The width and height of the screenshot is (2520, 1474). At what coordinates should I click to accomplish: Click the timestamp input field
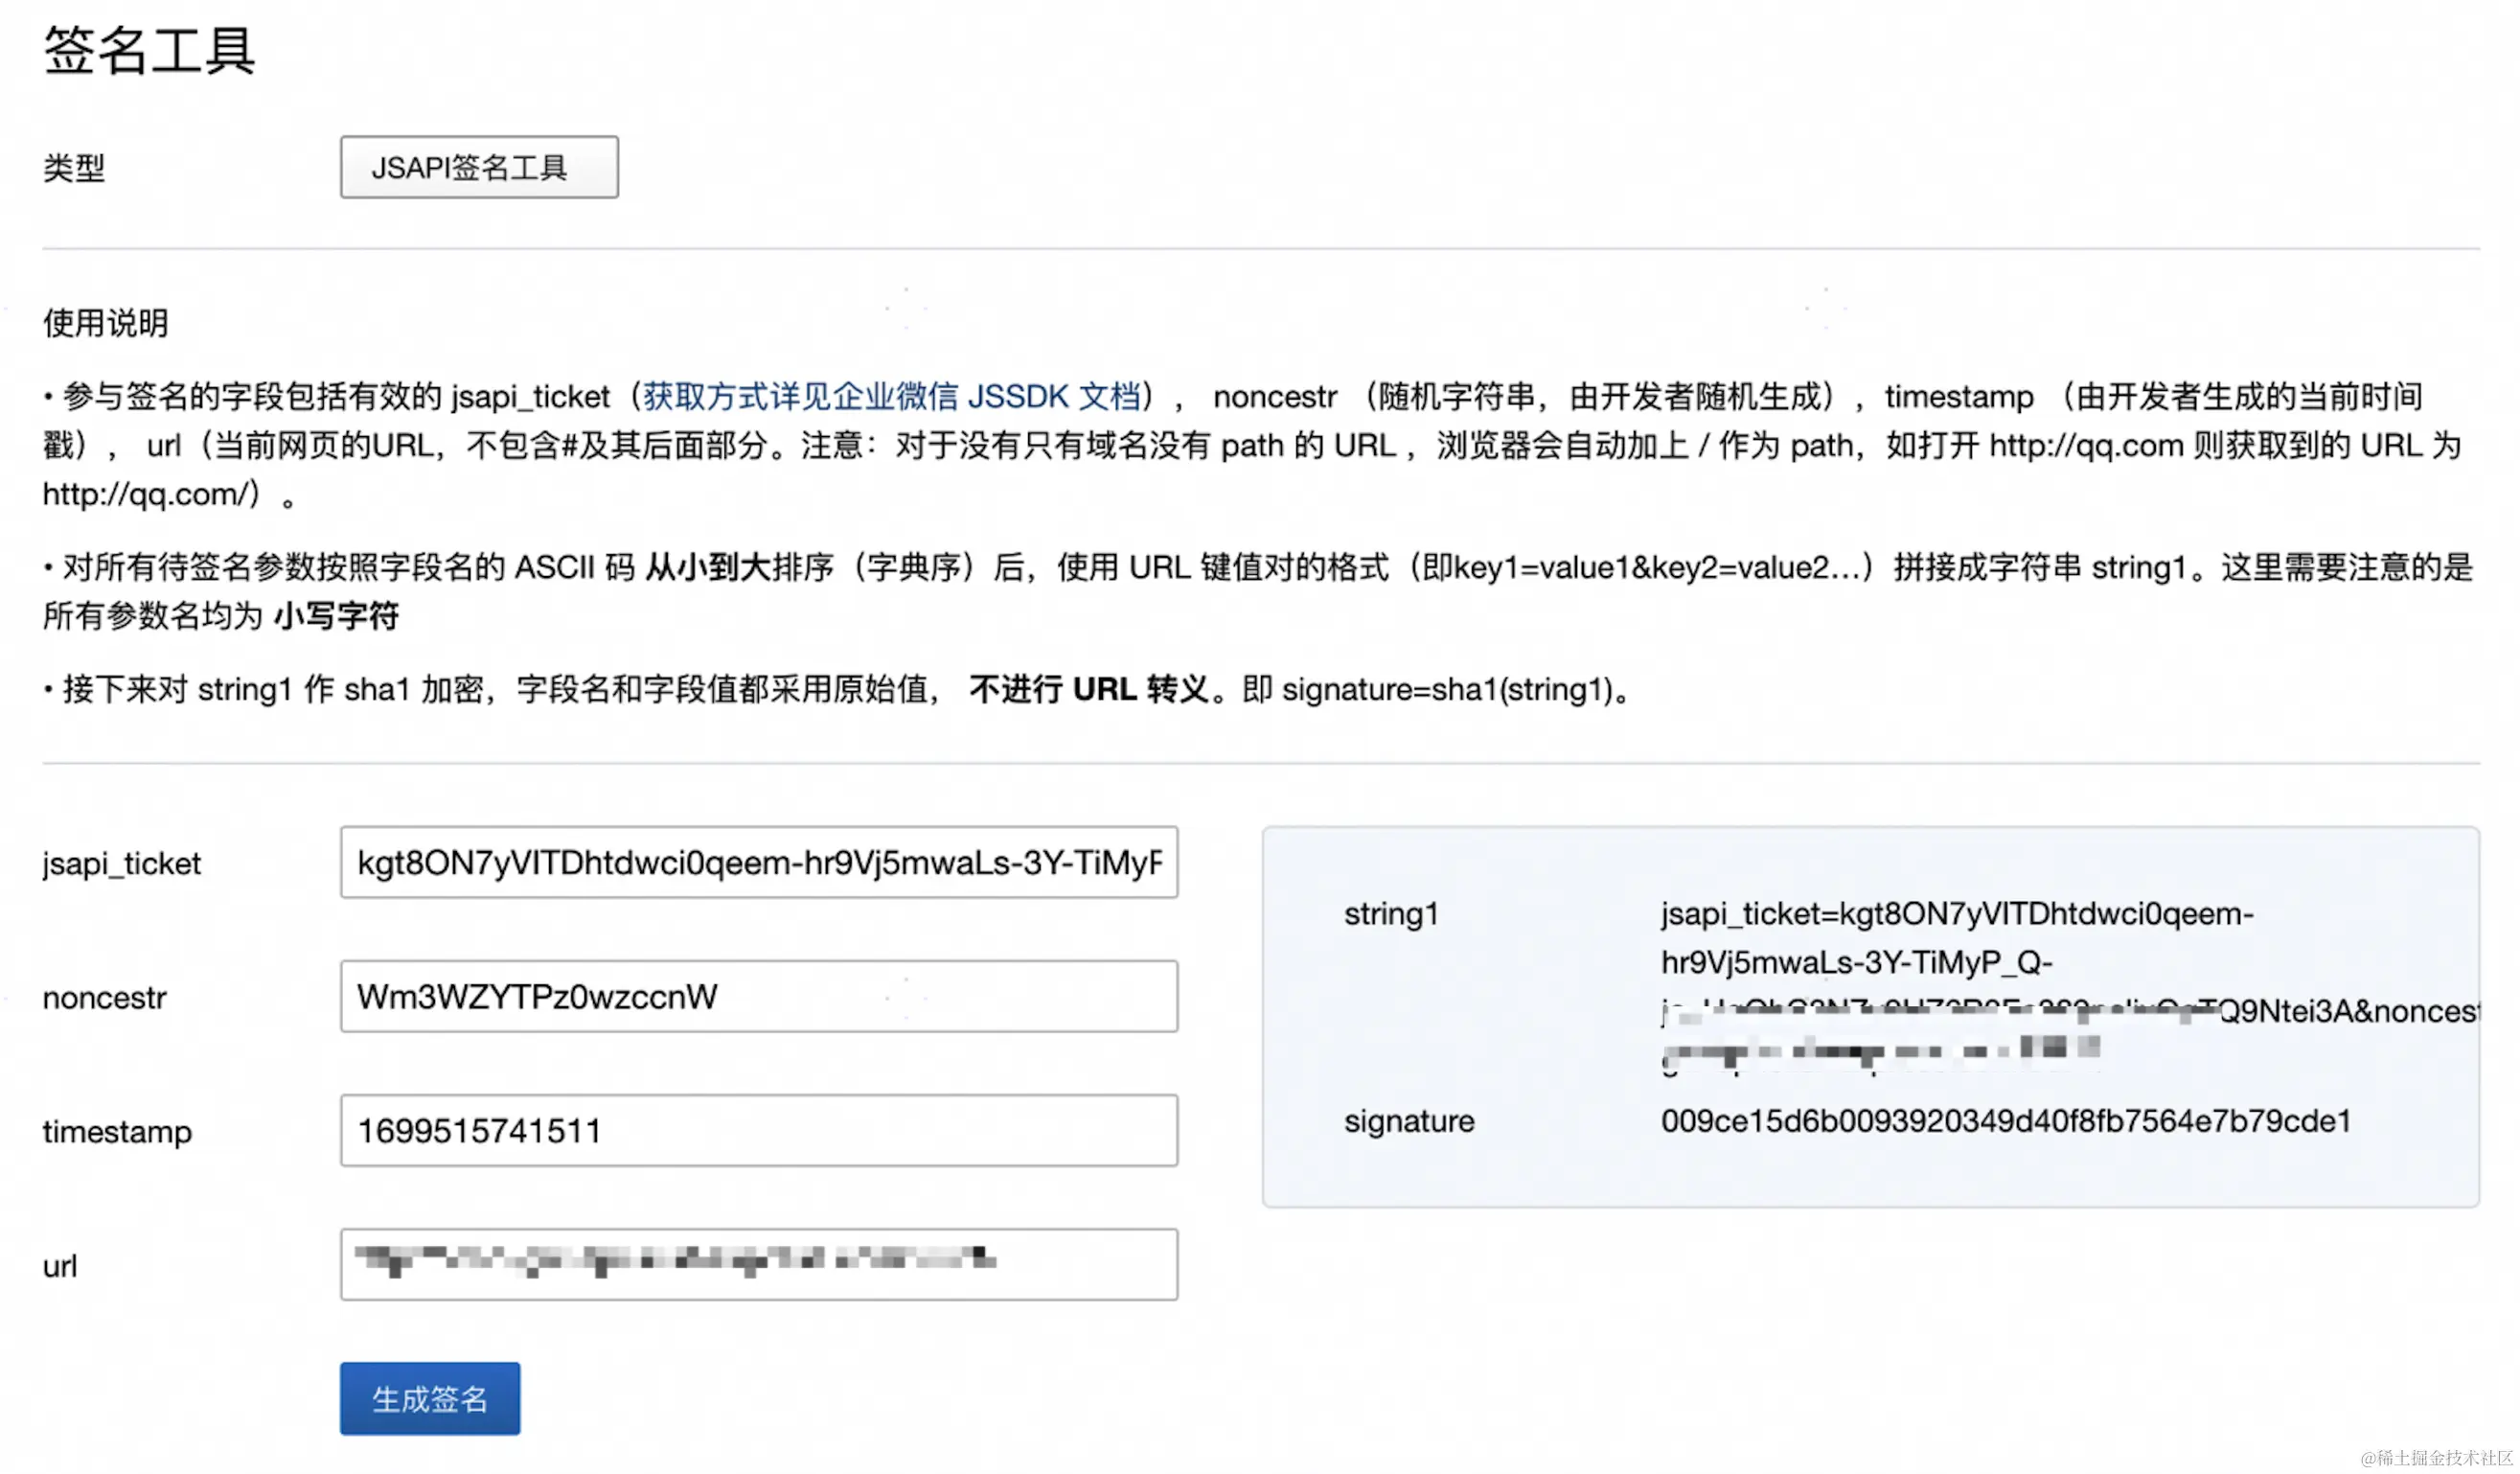pyautogui.click(x=758, y=1130)
